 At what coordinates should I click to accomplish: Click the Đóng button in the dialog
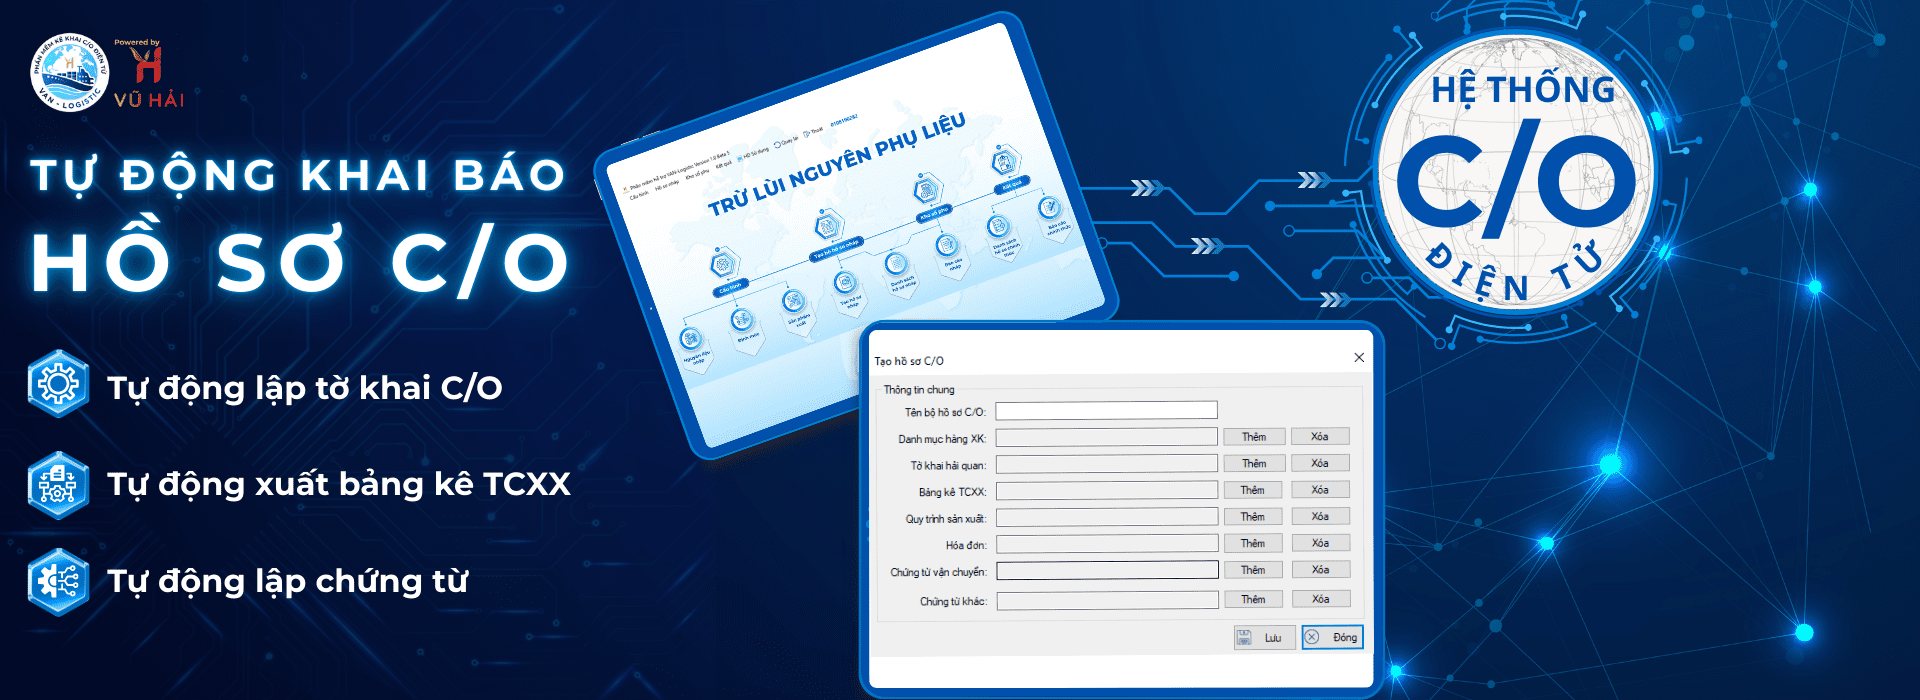pyautogui.click(x=1332, y=637)
